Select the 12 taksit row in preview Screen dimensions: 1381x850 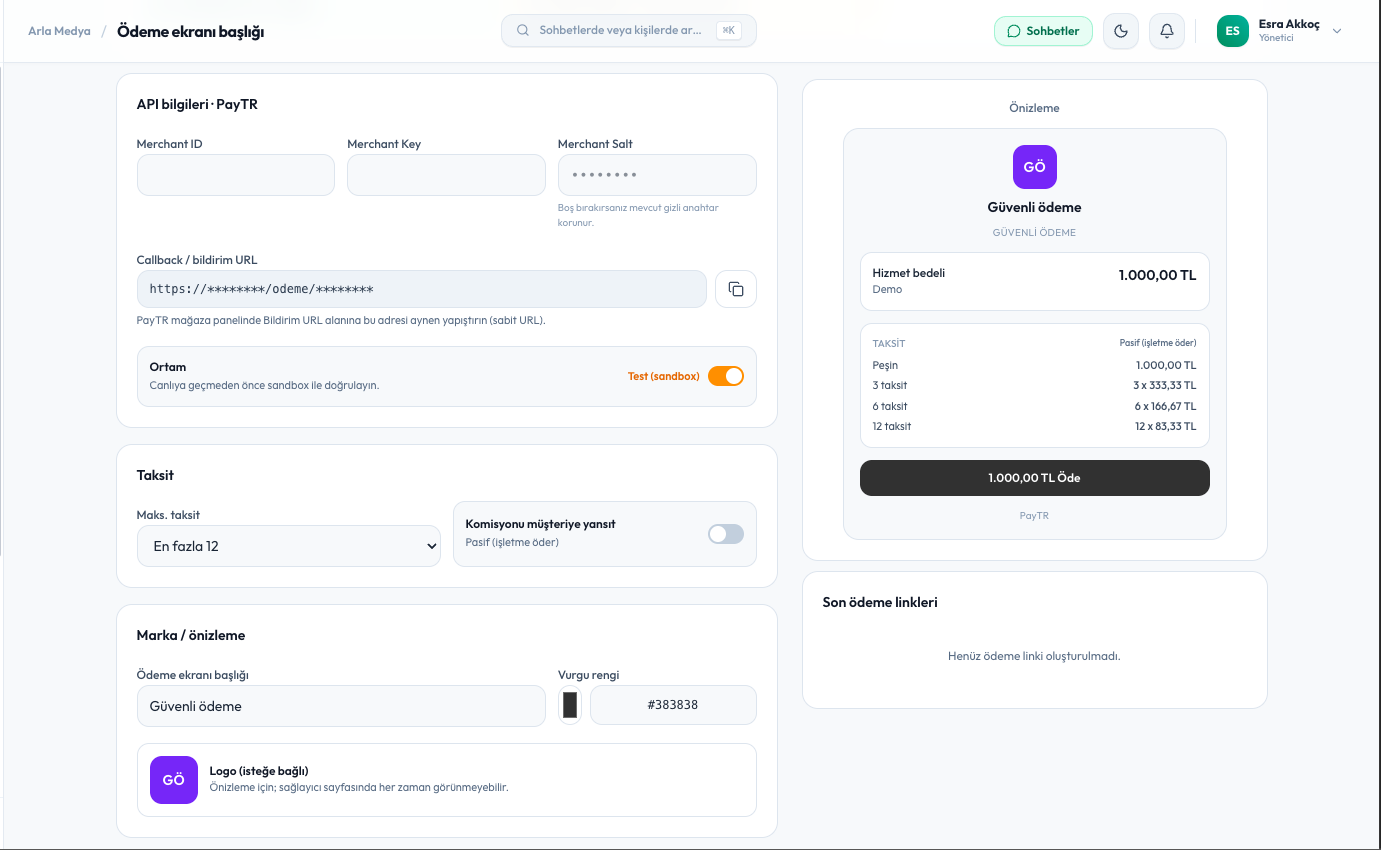tap(1035, 426)
